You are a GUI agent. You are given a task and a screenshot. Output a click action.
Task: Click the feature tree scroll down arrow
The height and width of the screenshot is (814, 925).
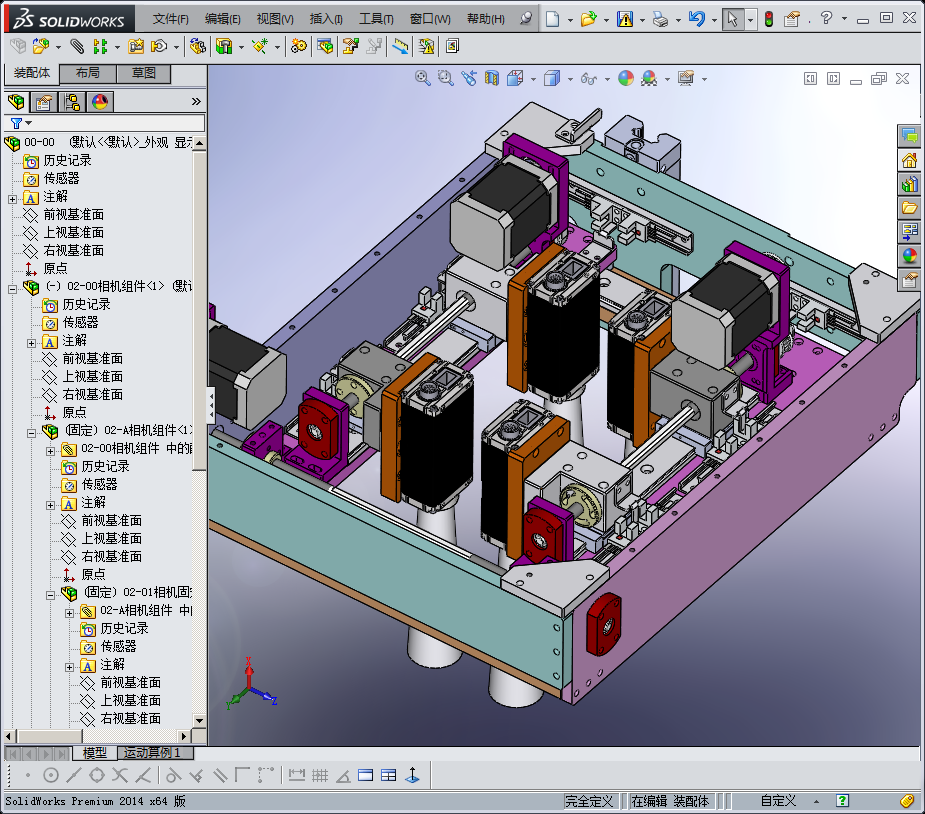coord(199,720)
